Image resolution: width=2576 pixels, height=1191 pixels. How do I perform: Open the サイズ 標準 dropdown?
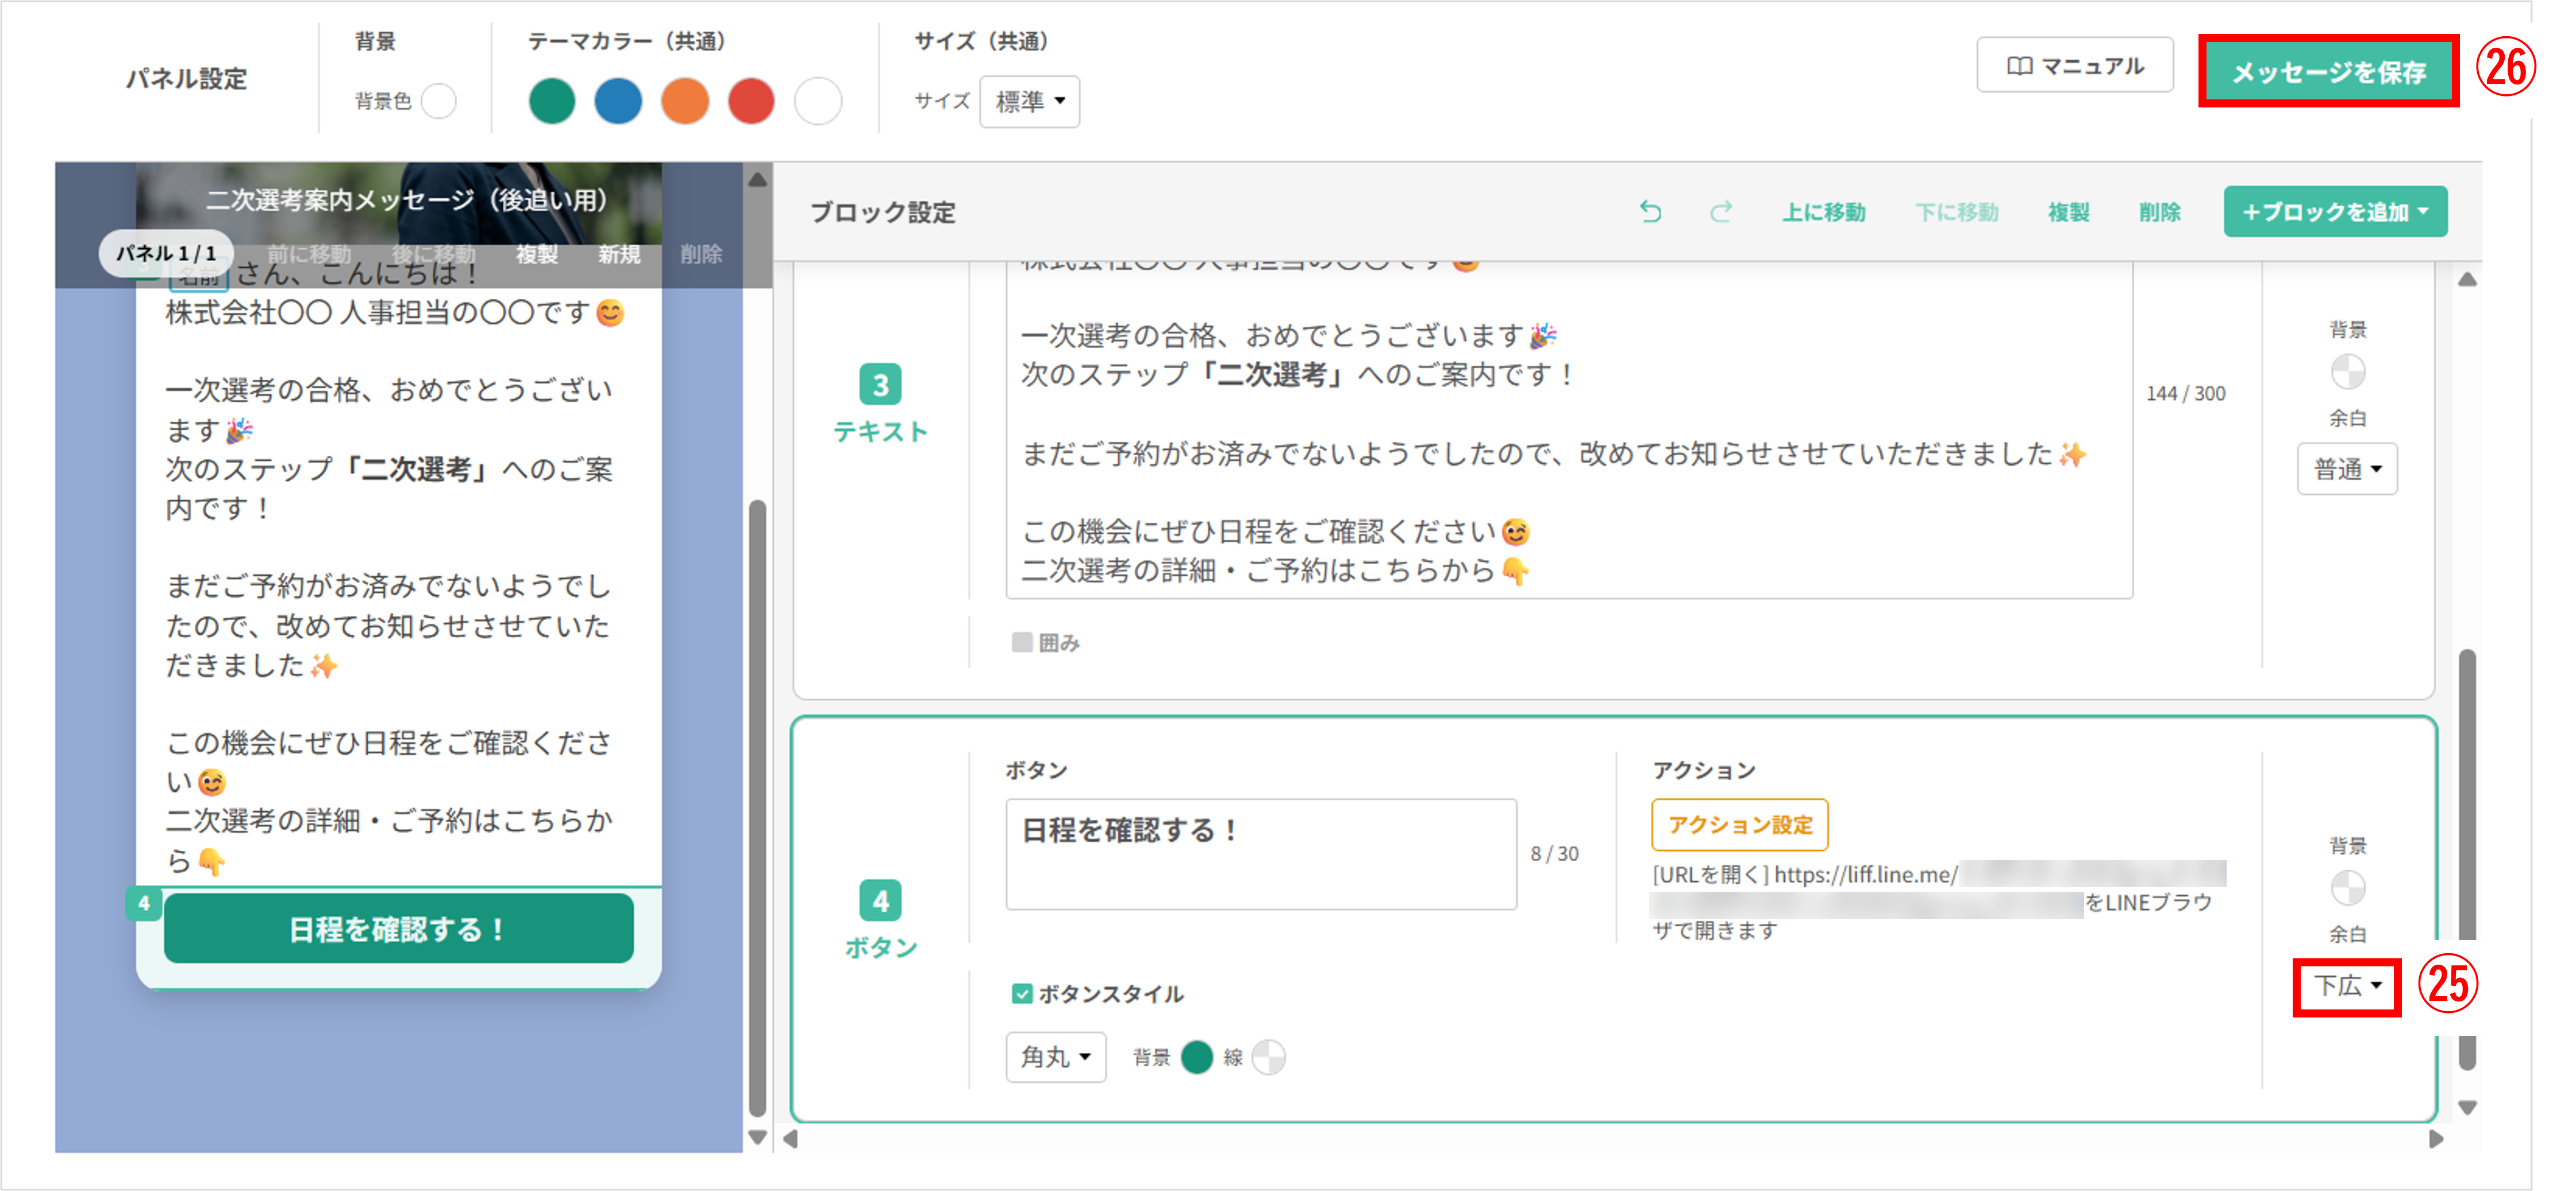pyautogui.click(x=1029, y=101)
